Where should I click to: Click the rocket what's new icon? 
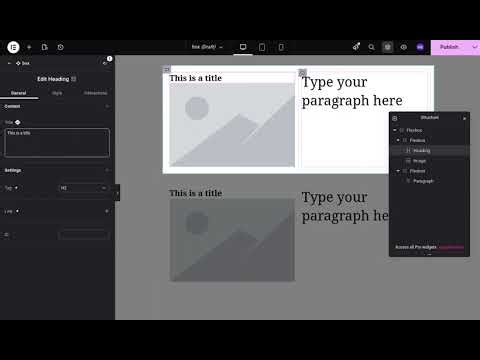[x=356, y=47]
